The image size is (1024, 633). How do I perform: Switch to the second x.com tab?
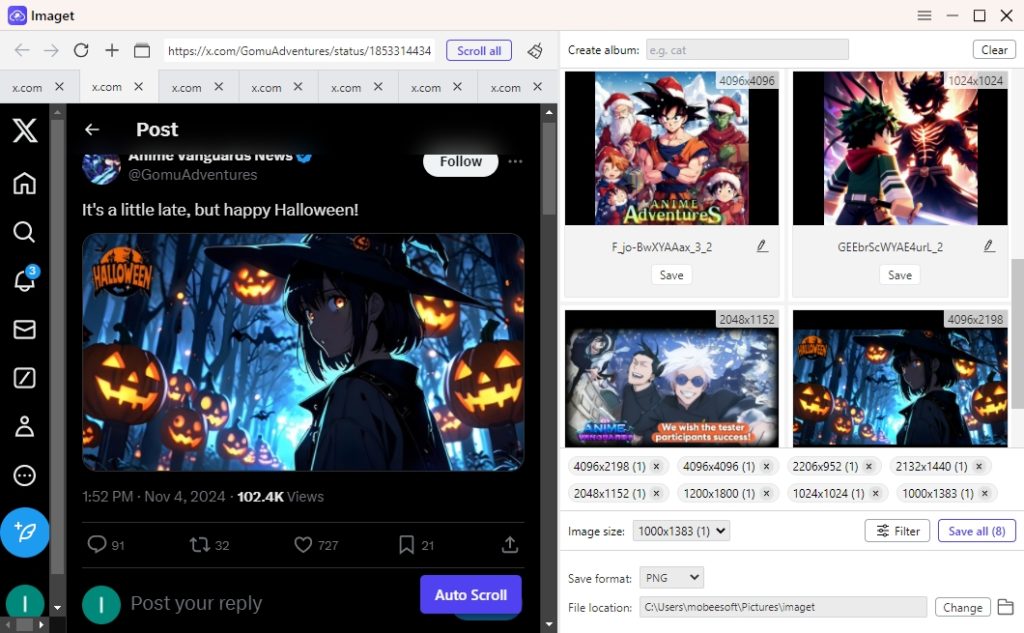pyautogui.click(x=110, y=87)
